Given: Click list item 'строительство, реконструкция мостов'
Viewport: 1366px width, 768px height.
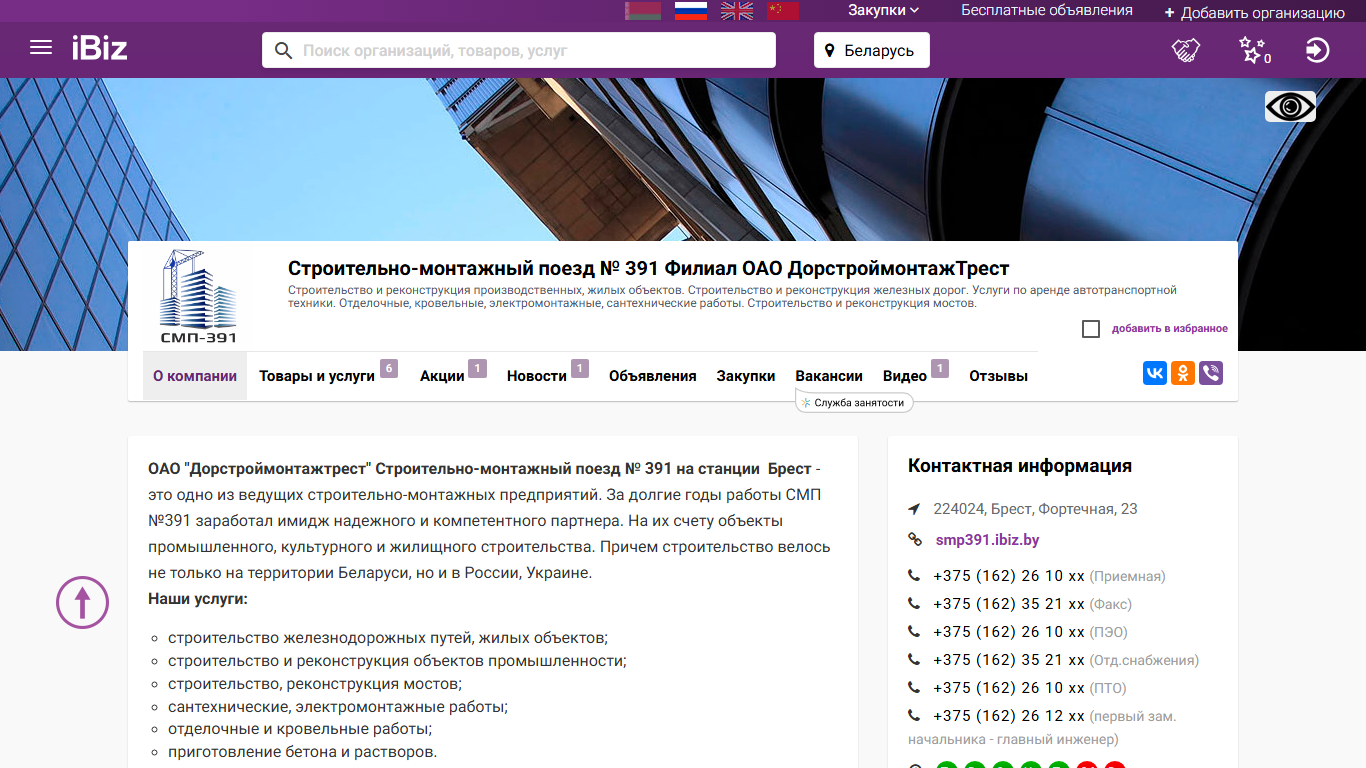Looking at the screenshot, I should coord(315,684).
